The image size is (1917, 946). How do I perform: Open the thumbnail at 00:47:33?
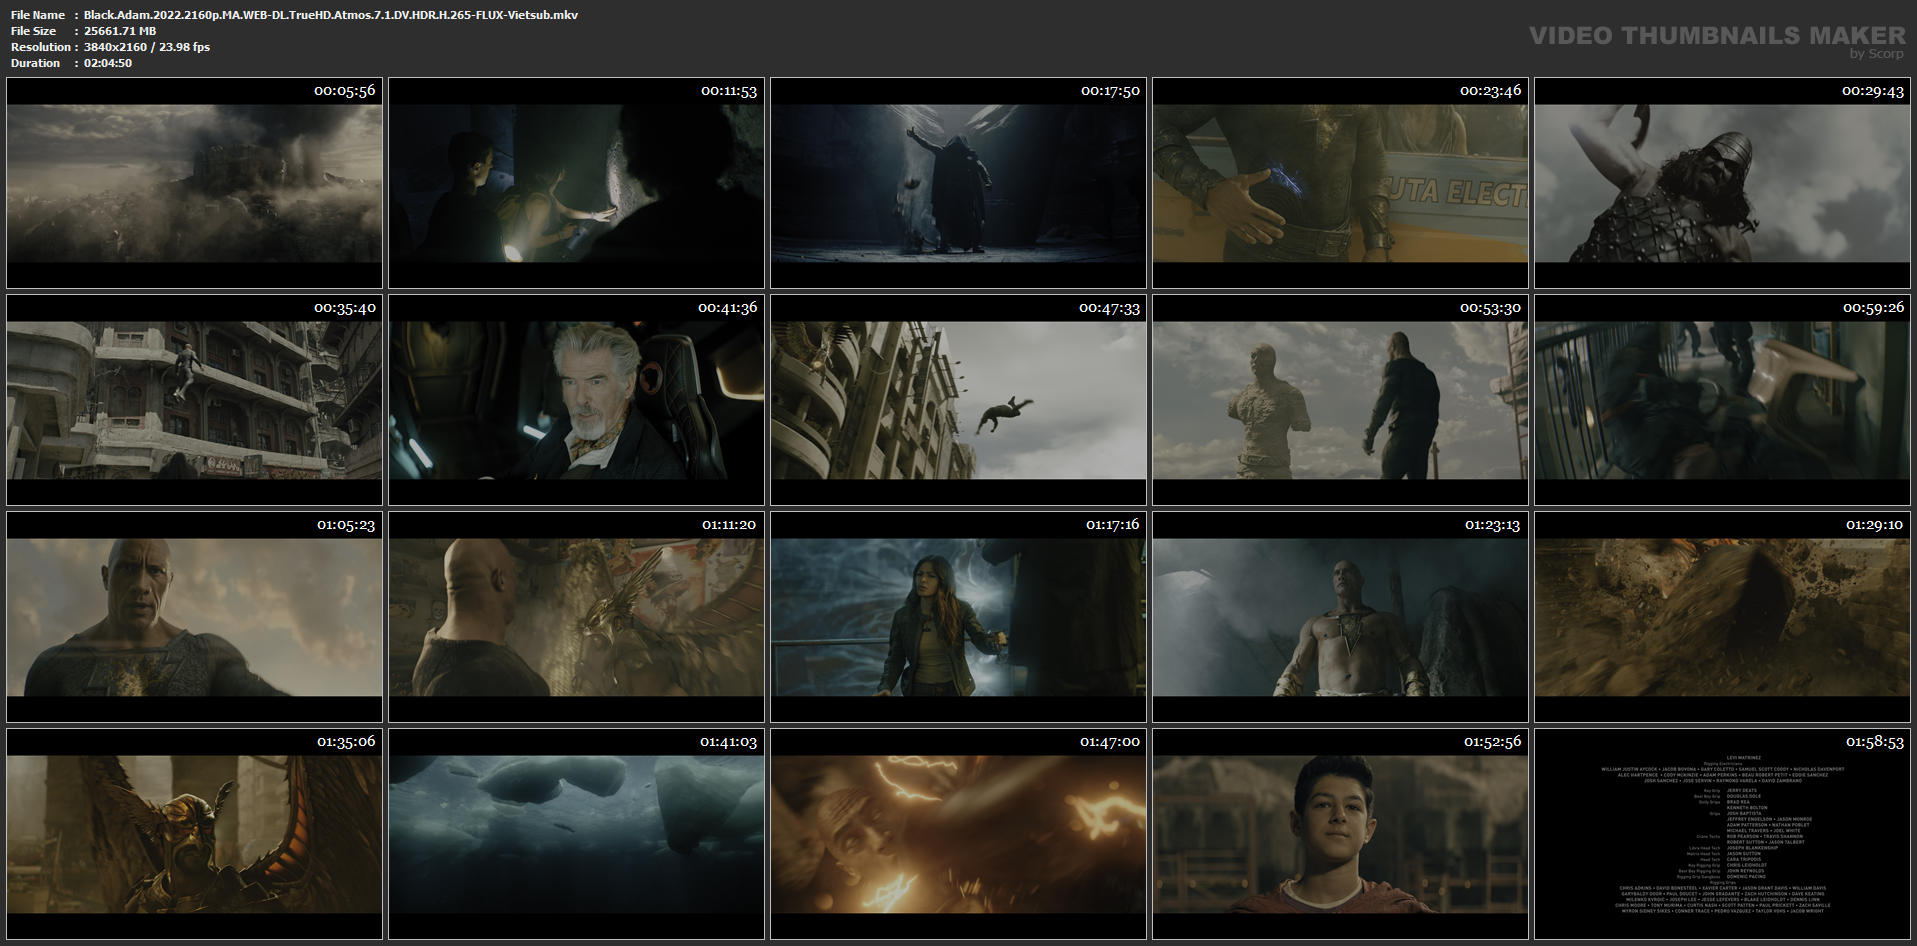coord(958,400)
